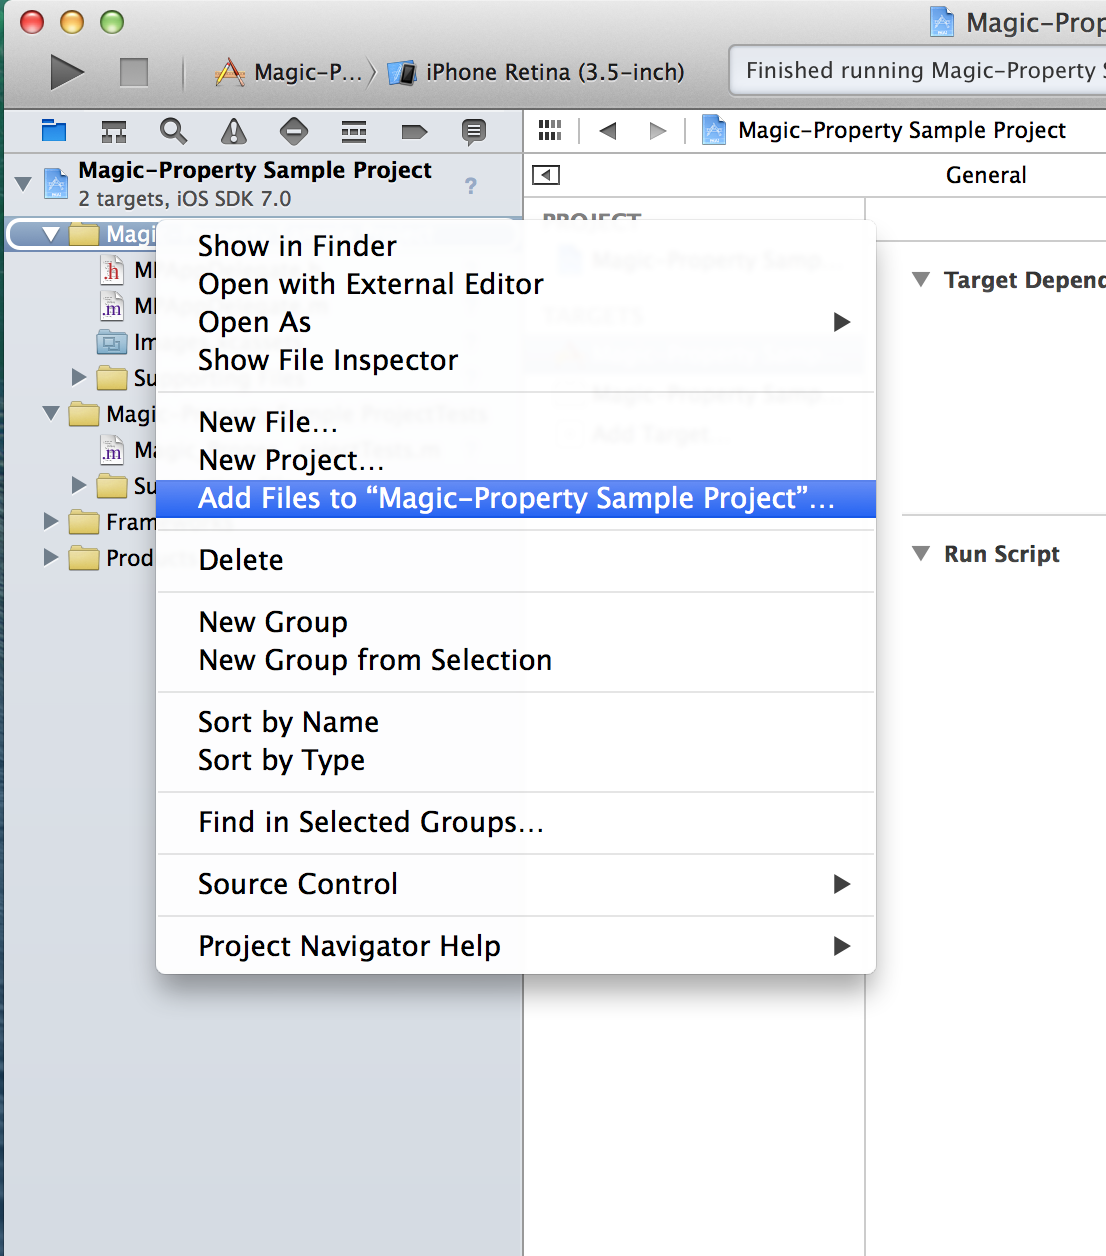Collapse the Target Dependencies section
The image size is (1106, 1256).
921,279
